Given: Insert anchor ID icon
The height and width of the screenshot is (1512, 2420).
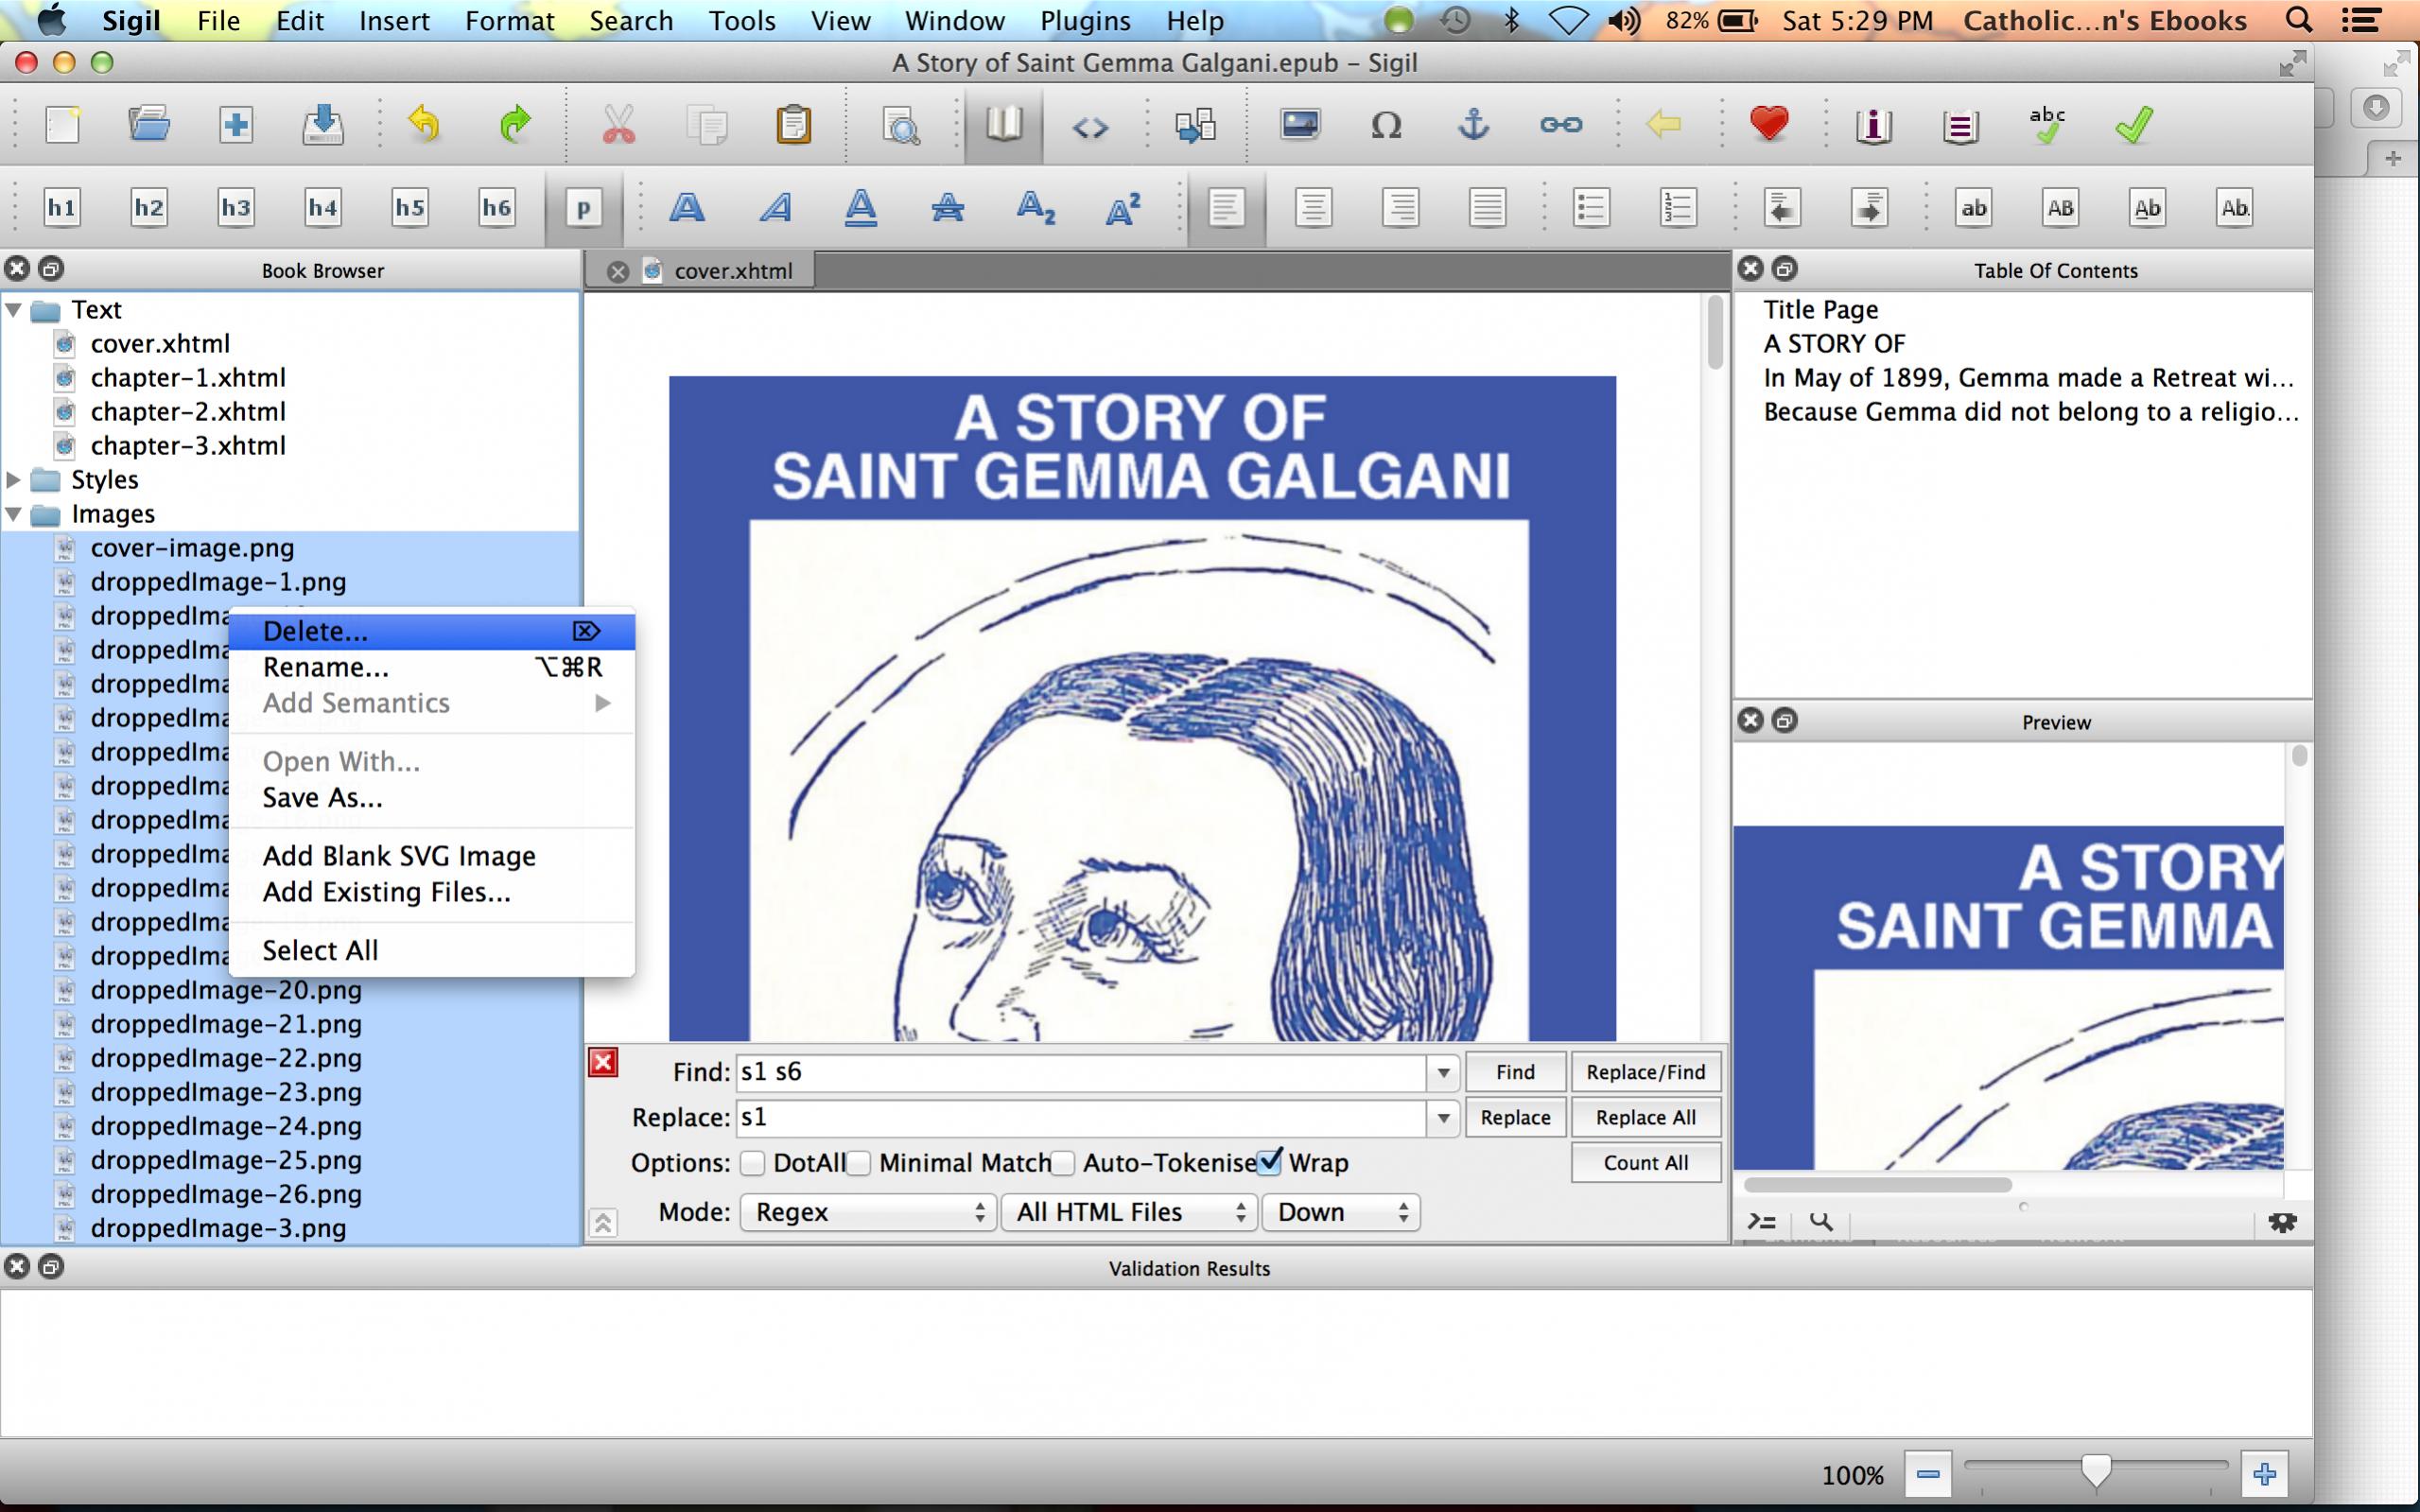Looking at the screenshot, I should (x=1473, y=125).
